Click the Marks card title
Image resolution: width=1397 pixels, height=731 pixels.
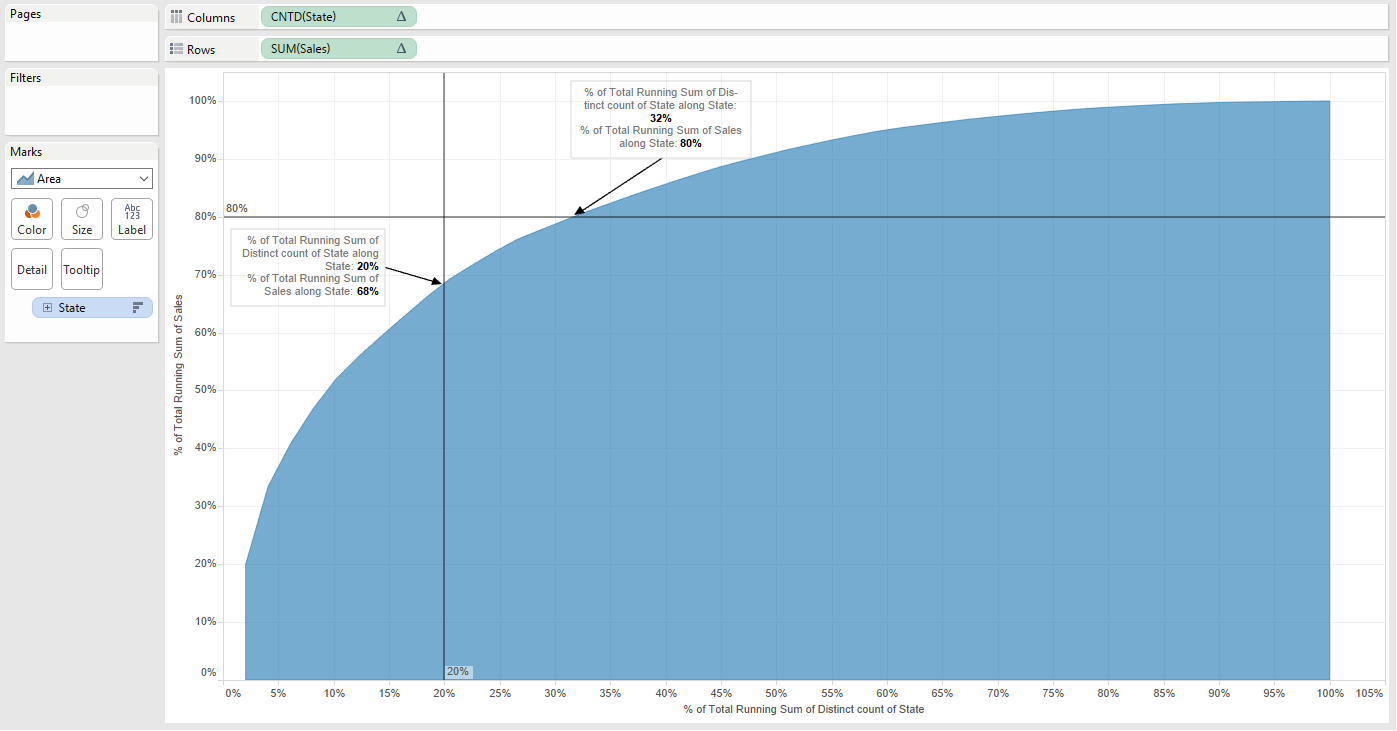[26, 152]
